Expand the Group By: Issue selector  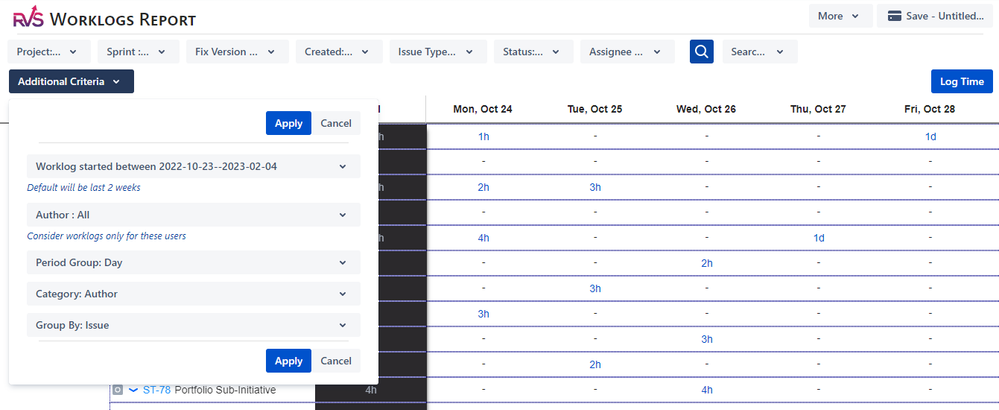tap(194, 325)
